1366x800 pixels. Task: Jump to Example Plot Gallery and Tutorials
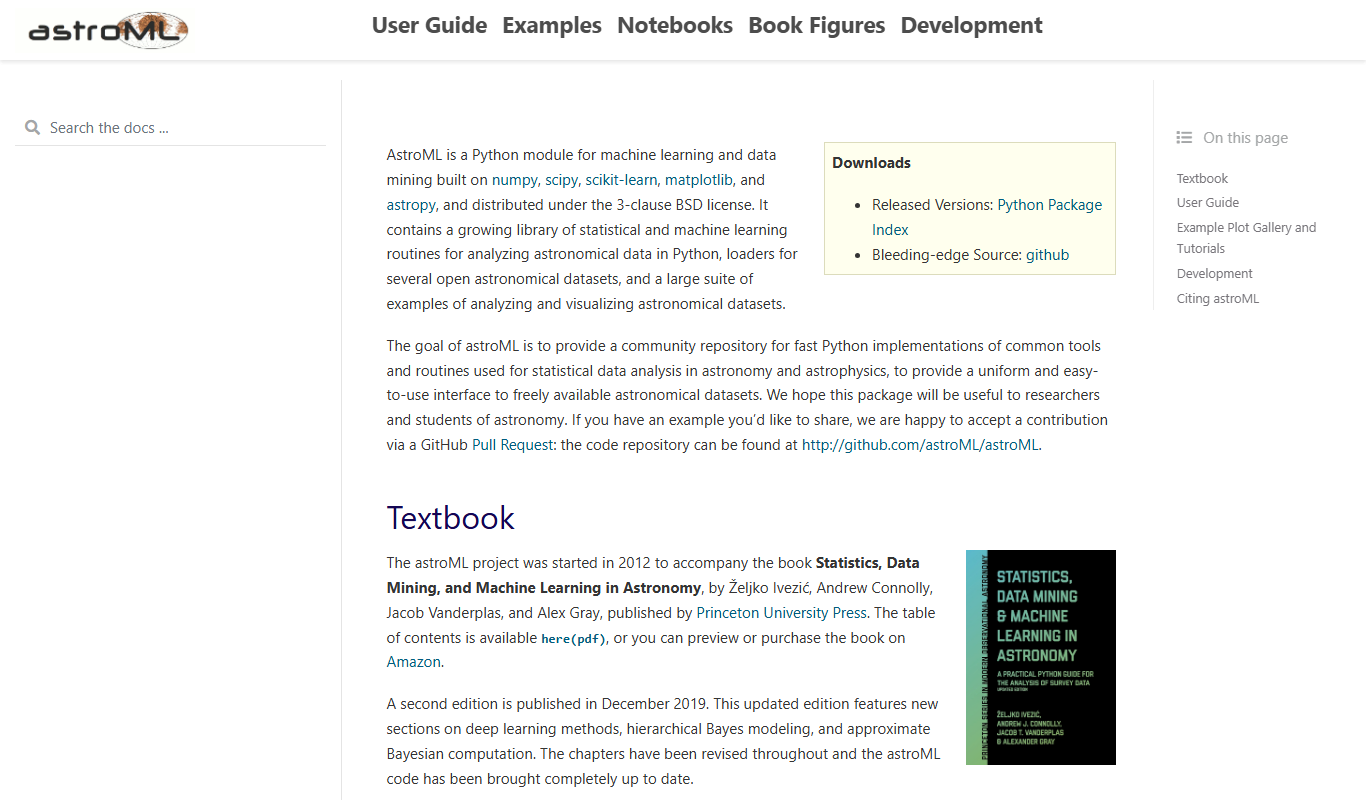[x=1246, y=238]
